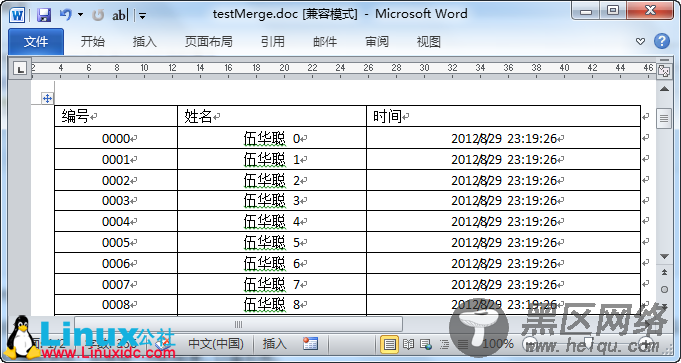Screen dimensions: 681x363
Task: Click the time cell in row 0000
Action: coord(503,139)
